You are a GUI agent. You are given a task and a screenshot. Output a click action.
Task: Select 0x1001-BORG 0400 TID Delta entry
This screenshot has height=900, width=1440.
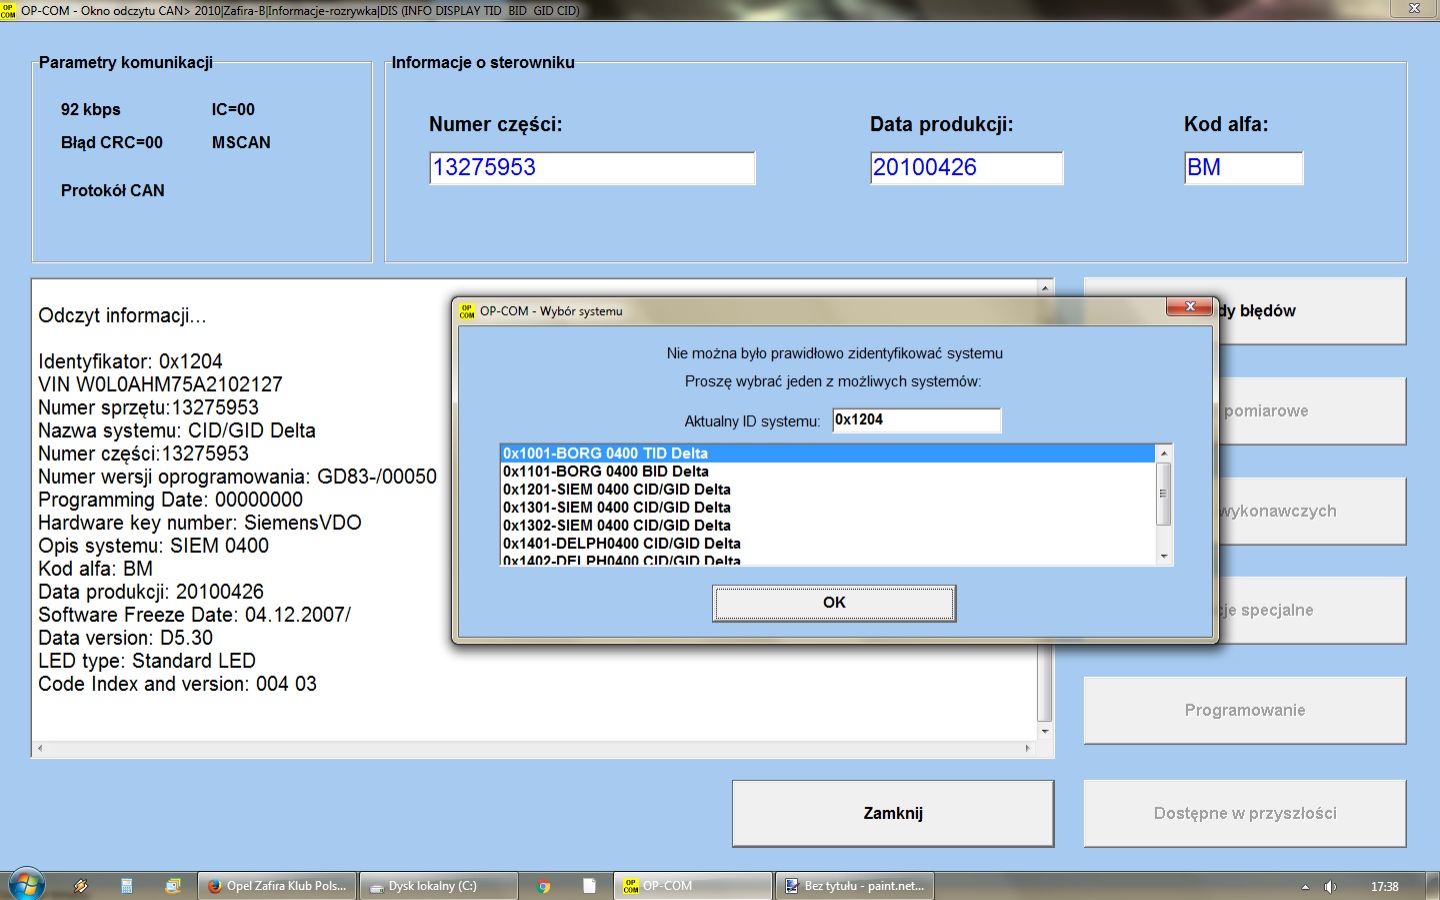pos(605,453)
